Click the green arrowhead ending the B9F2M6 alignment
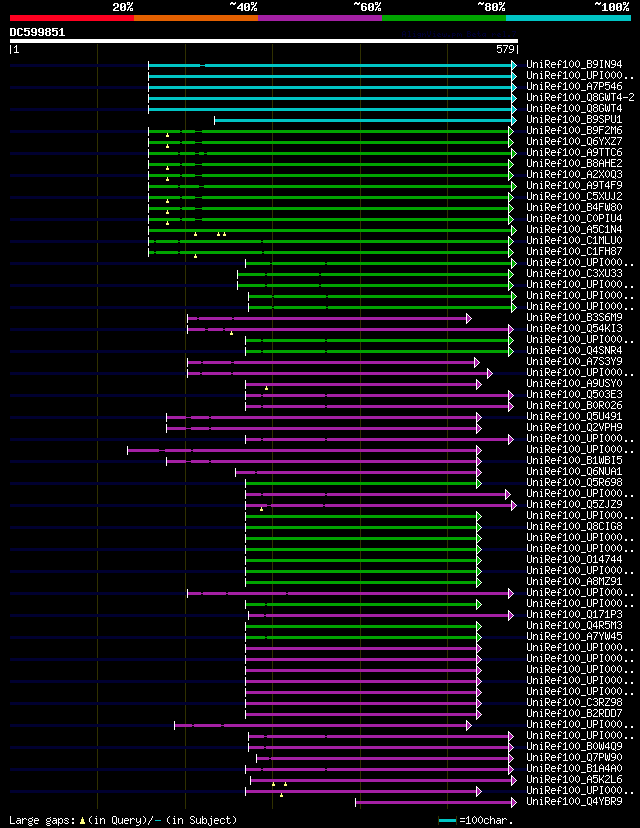The image size is (640, 828). click(x=511, y=131)
